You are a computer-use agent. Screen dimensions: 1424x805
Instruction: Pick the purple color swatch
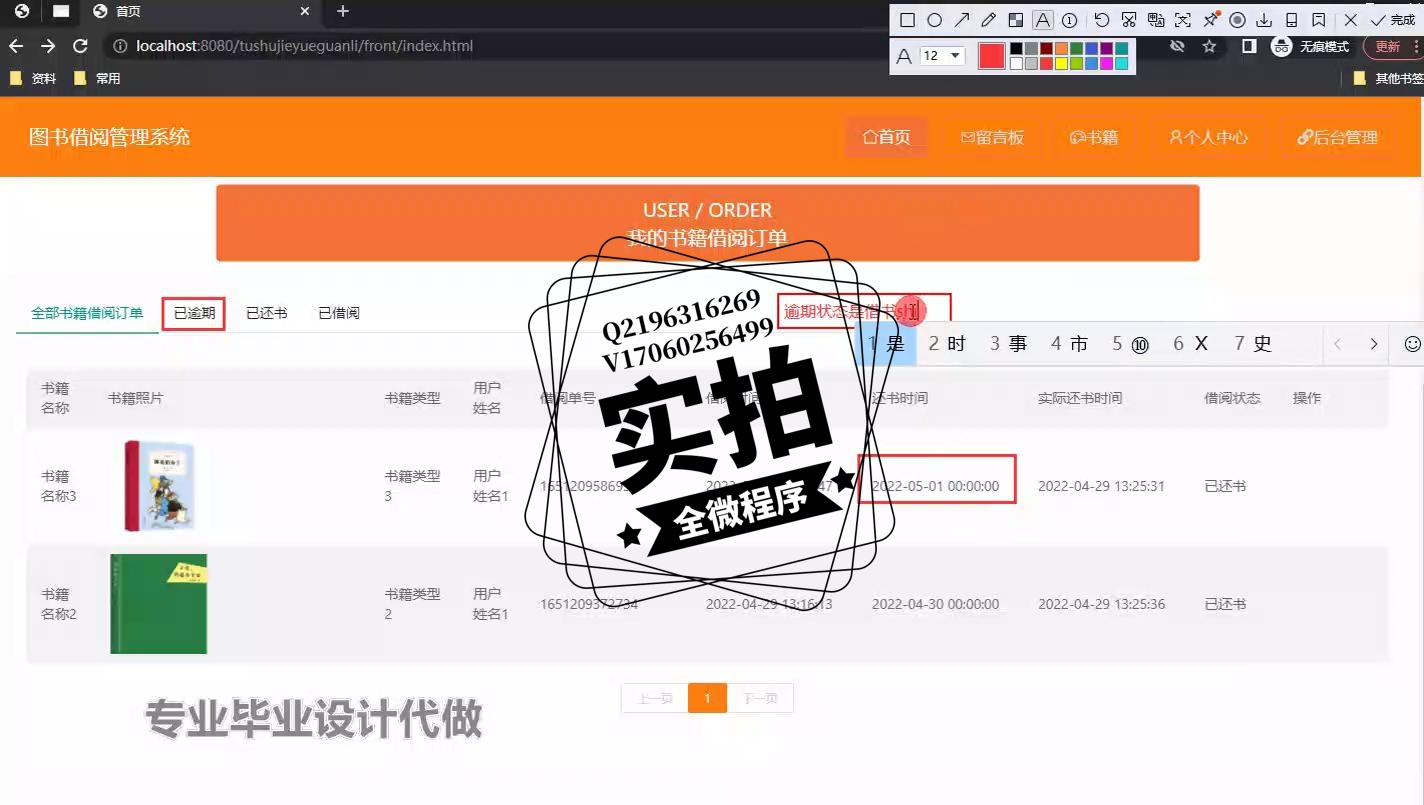pos(1106,48)
